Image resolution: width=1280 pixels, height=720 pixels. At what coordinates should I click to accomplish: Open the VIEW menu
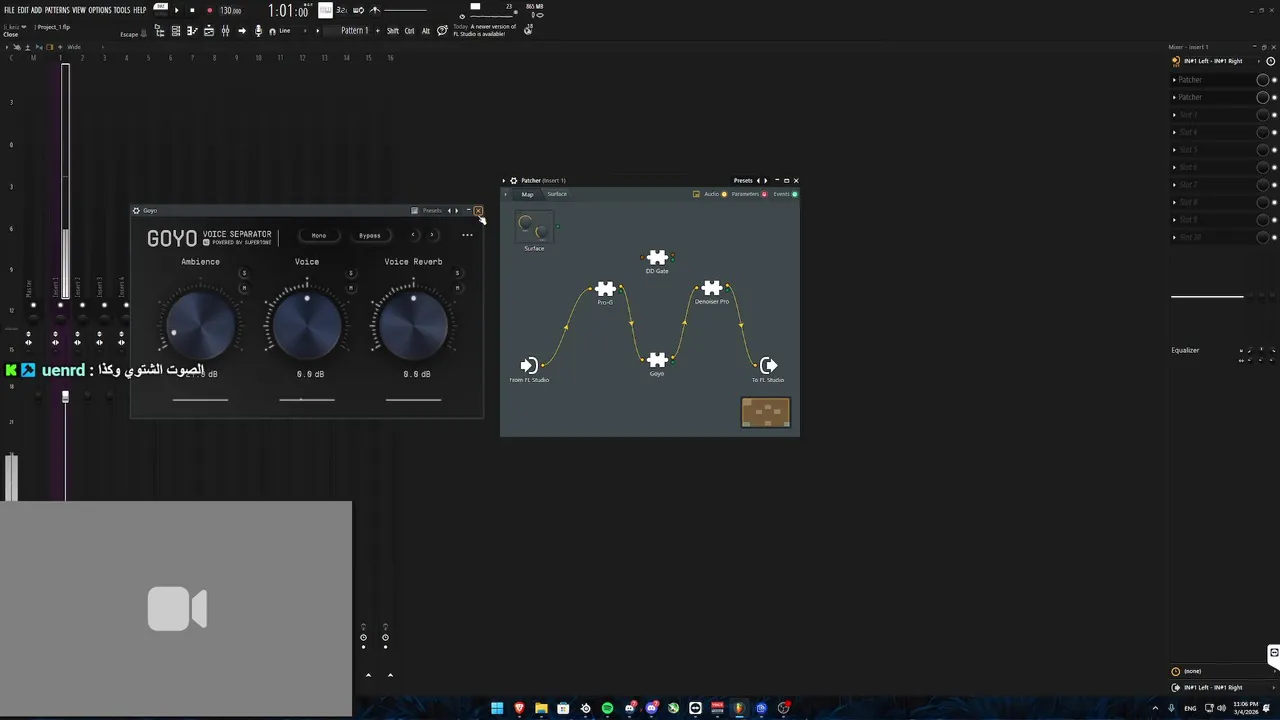(79, 10)
